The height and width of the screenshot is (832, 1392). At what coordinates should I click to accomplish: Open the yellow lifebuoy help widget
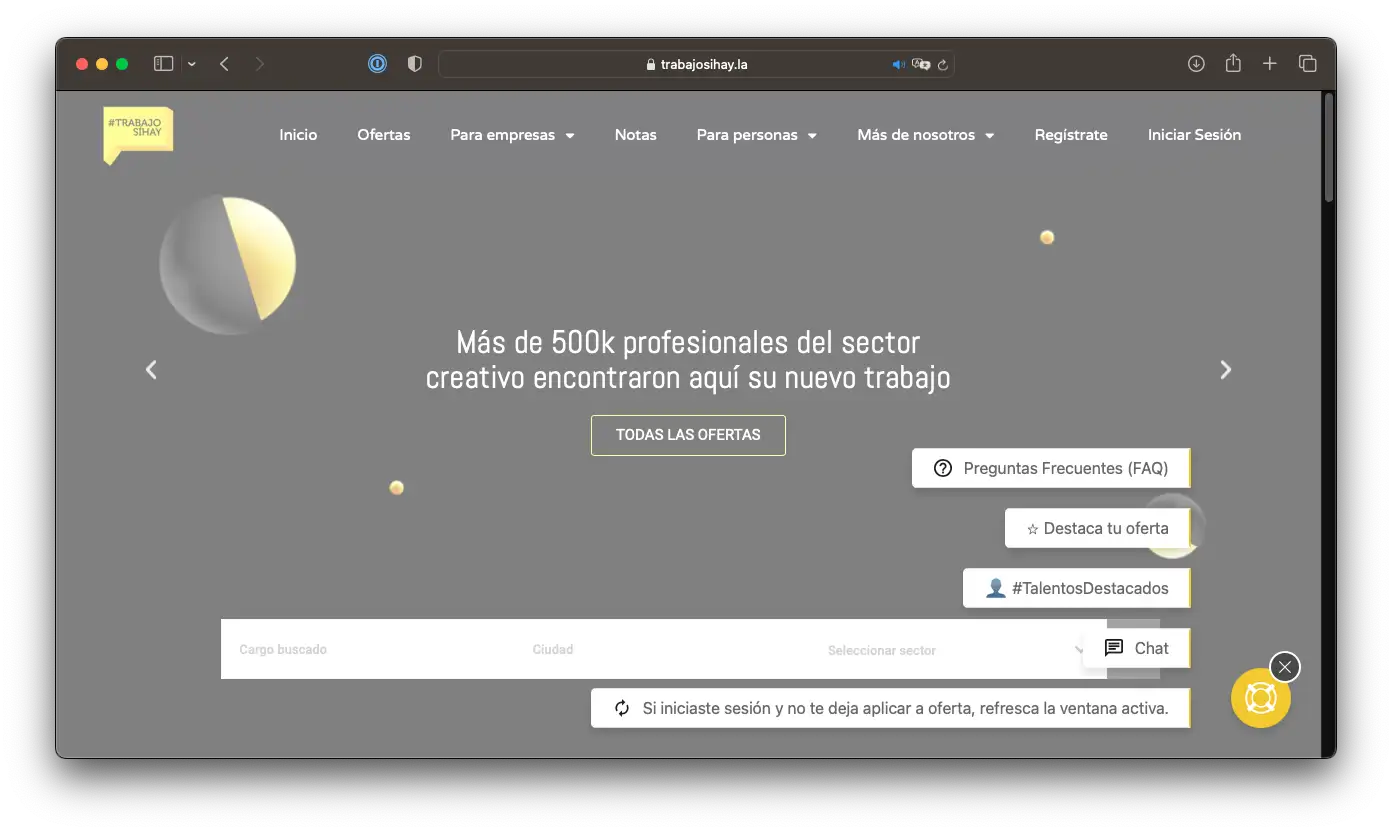(1260, 698)
